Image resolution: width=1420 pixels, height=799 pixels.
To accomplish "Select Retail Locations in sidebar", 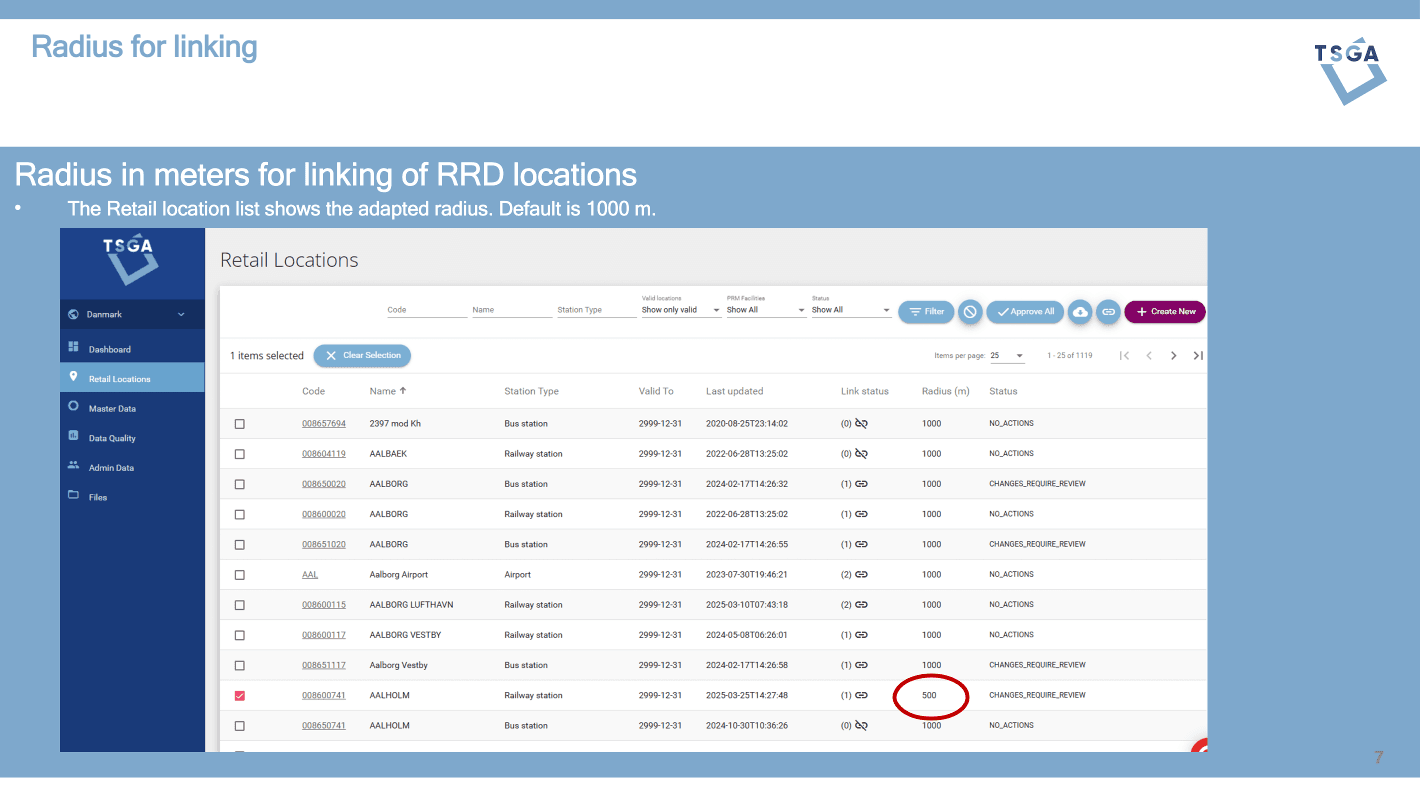I will [132, 378].
